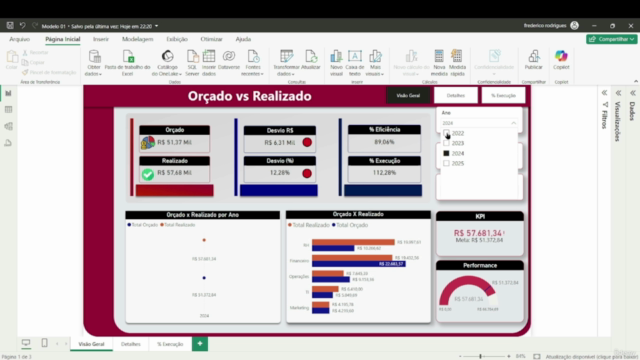The width and height of the screenshot is (640, 360).
Task: Check the 2025 year option
Action: (x=446, y=163)
